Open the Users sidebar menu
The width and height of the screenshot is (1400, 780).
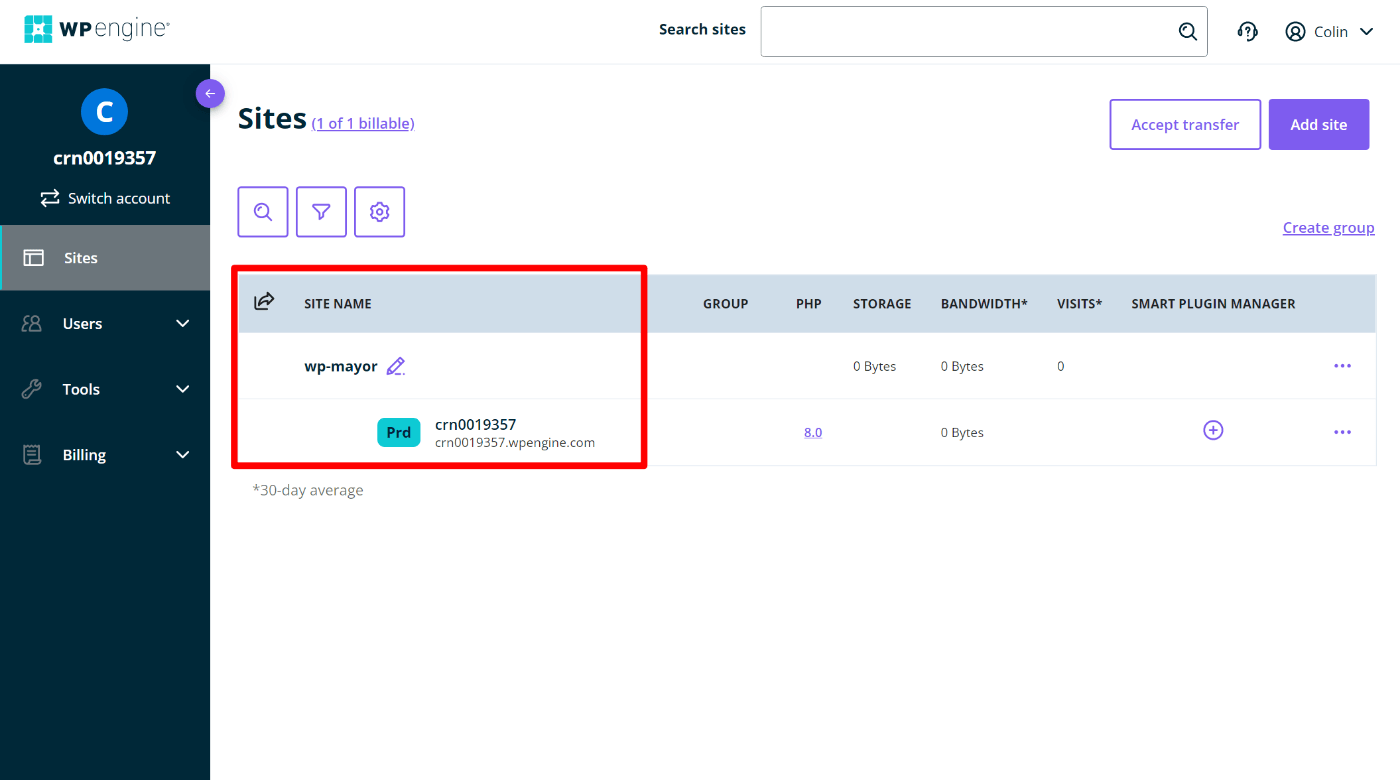coord(105,324)
